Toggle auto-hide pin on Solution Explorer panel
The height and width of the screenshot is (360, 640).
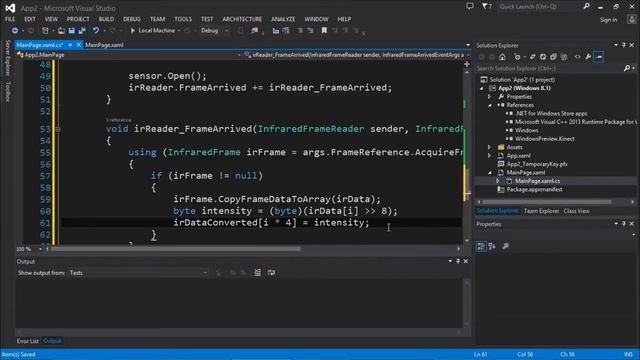tap(624, 45)
